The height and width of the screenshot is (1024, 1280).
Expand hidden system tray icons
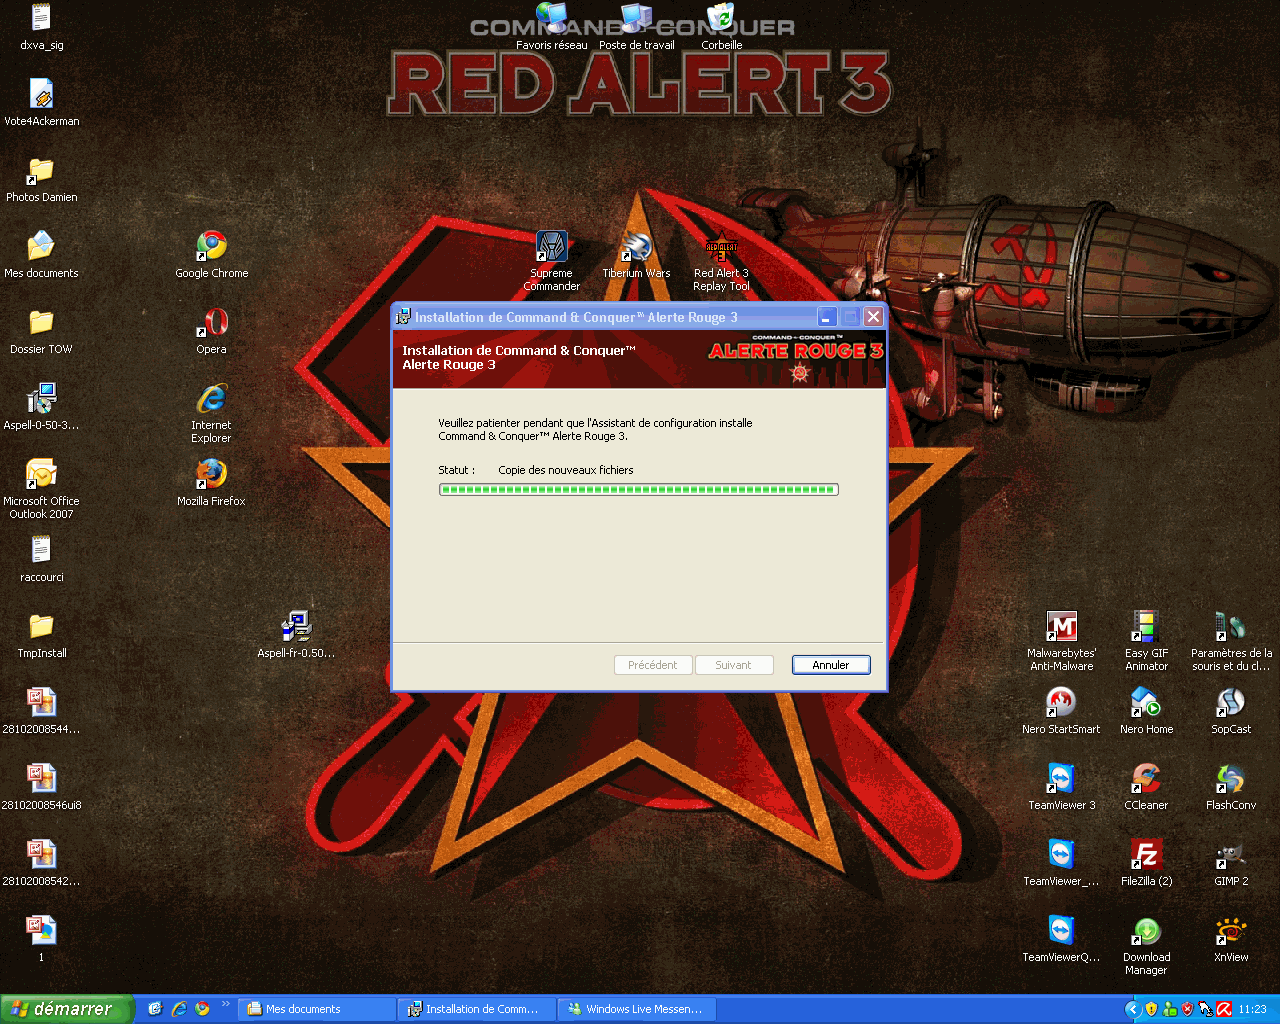tap(1133, 1009)
